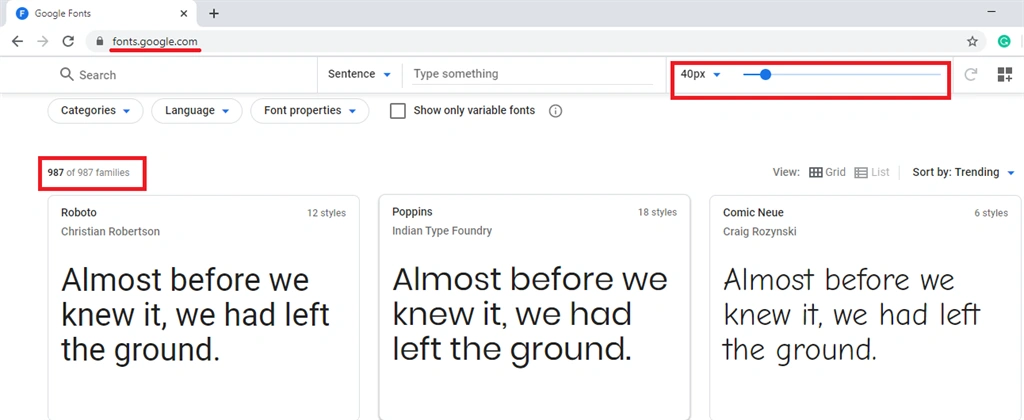The width and height of the screenshot is (1024, 420).
Task: Open the Poppins font card
Action: click(x=534, y=307)
